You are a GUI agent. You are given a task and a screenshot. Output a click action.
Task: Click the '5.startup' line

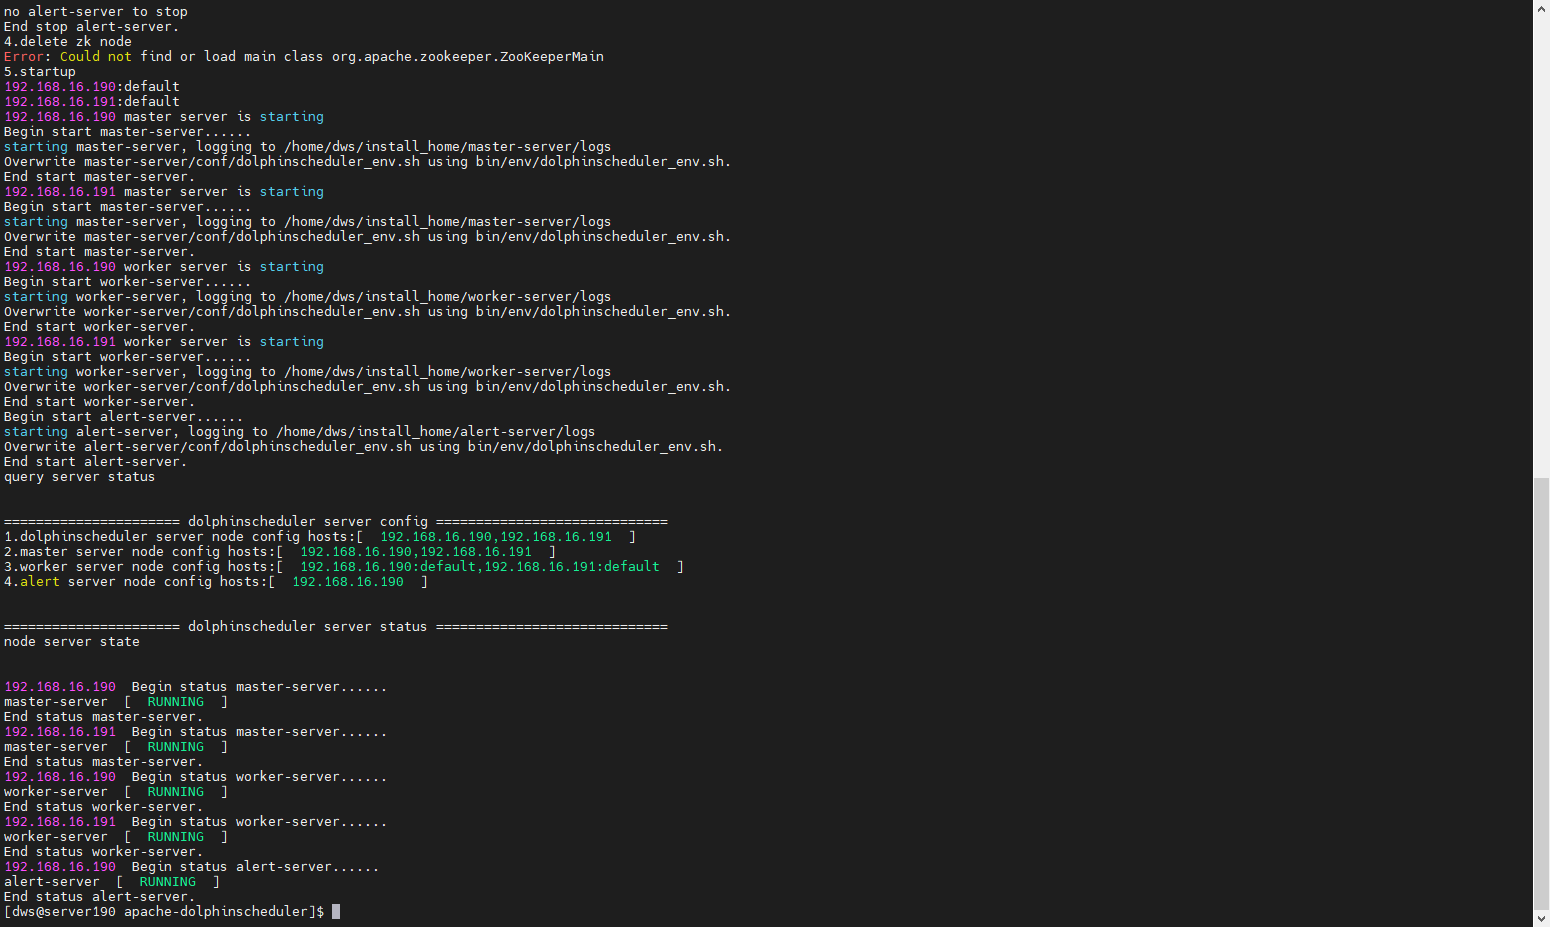(x=39, y=72)
